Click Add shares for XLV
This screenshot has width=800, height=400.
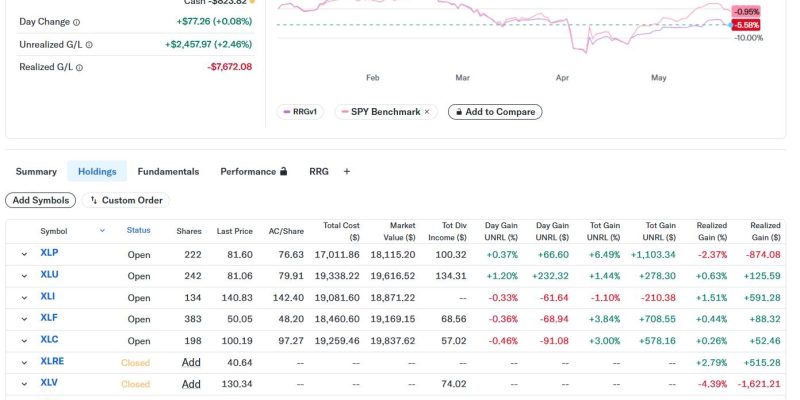pos(191,384)
